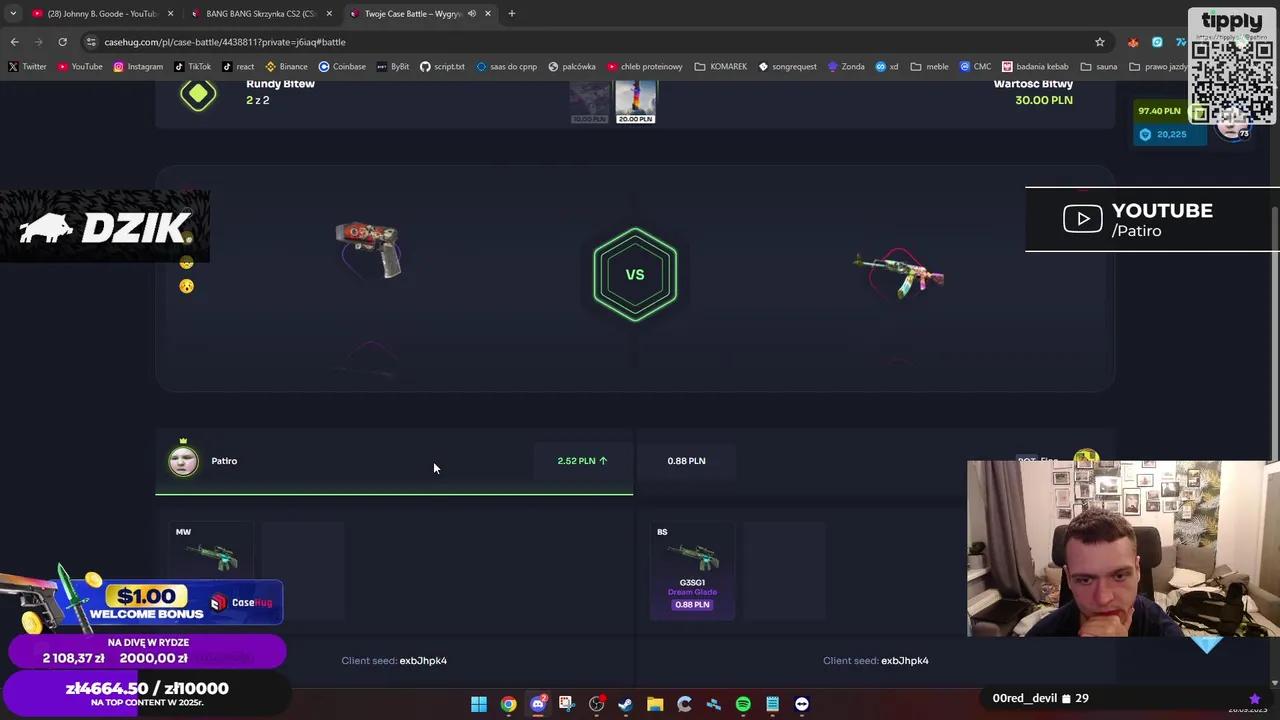
Task: Click the right panel's exbJhpk4 client seed
Action: pos(905,661)
